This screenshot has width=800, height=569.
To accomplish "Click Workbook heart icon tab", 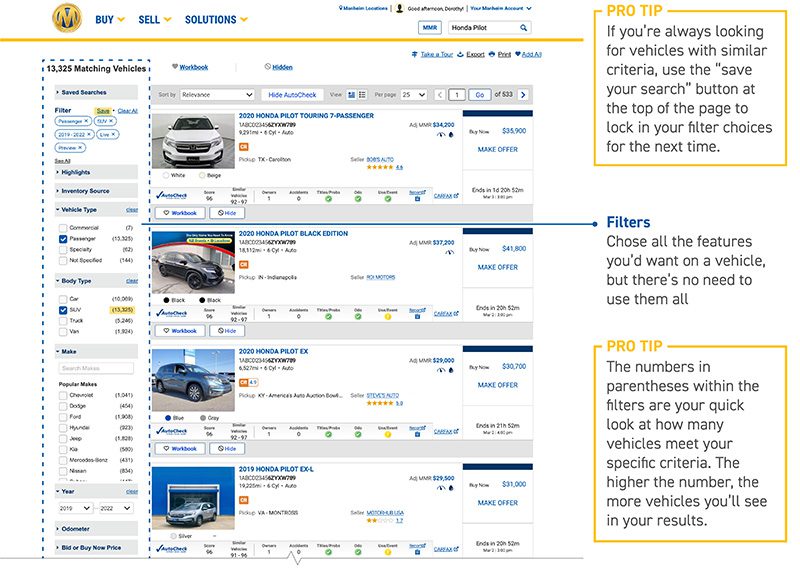I will (x=174, y=66).
